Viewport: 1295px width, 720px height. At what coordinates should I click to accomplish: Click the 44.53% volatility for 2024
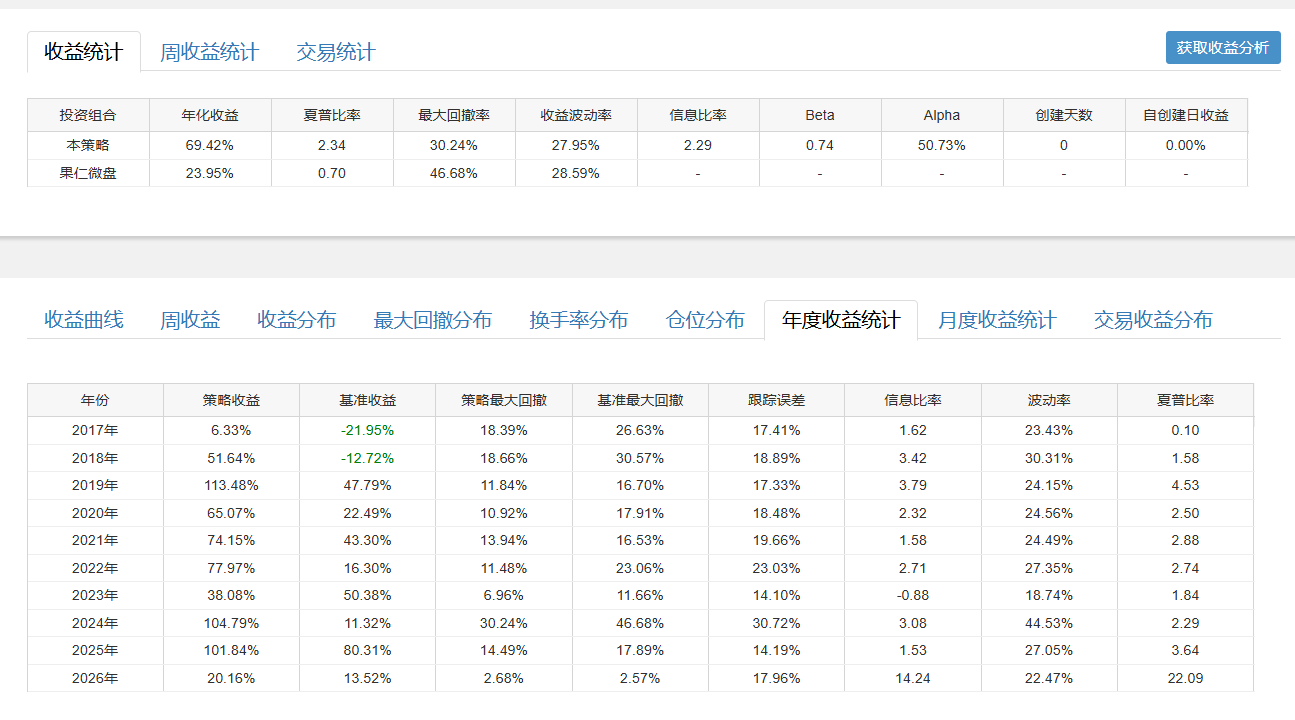[x=1050, y=623]
